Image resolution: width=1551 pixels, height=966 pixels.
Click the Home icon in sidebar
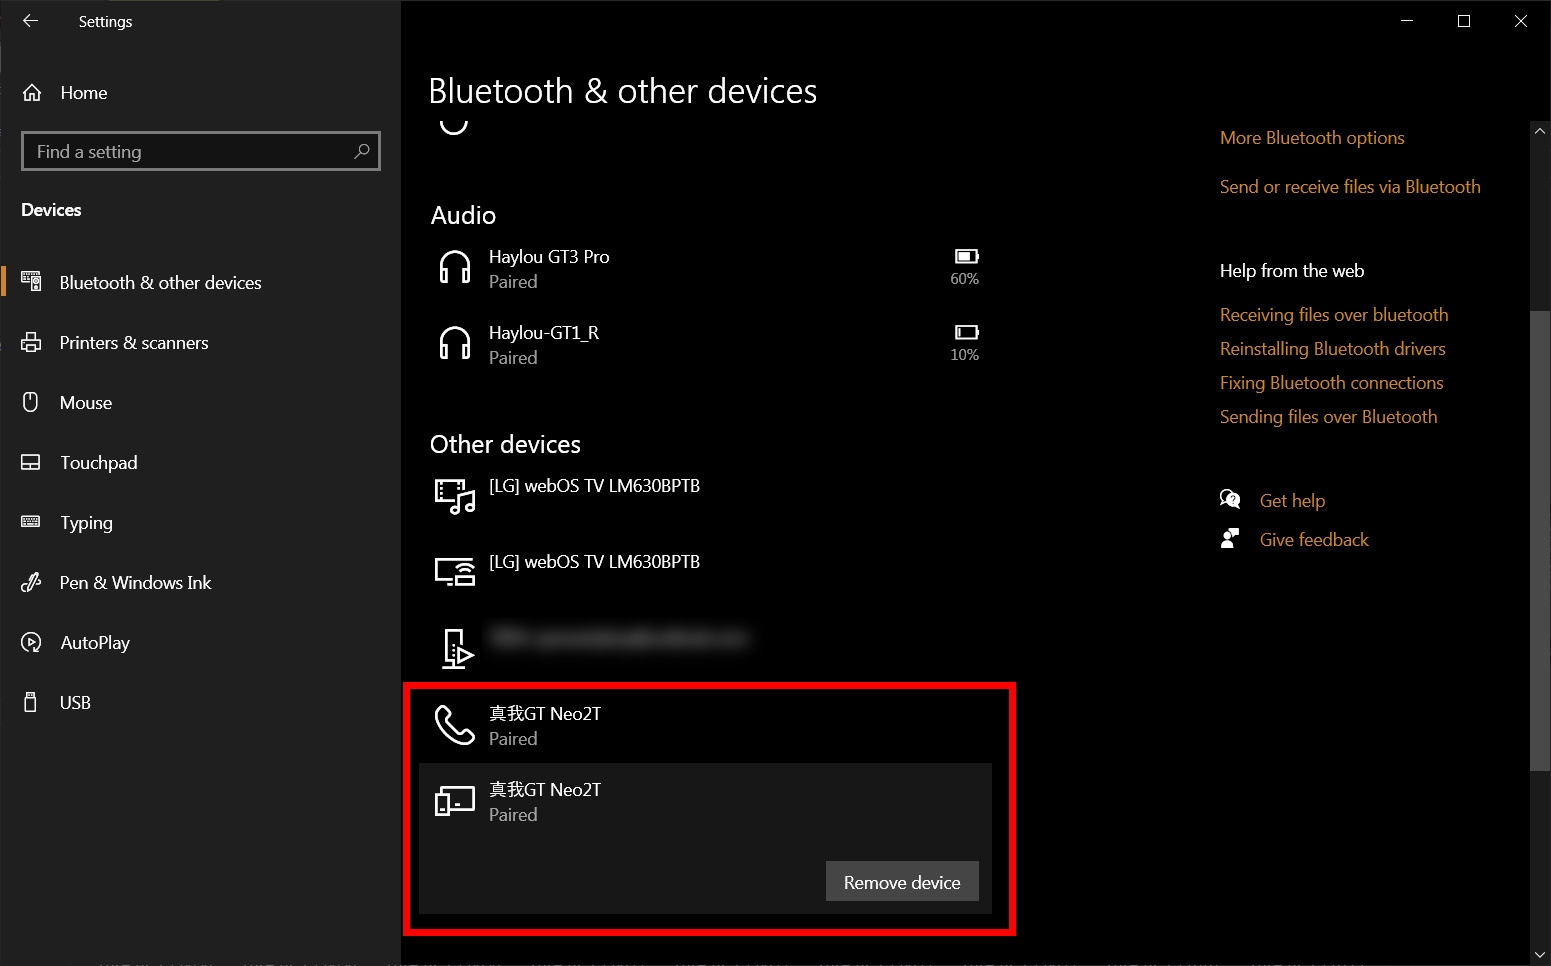(x=32, y=93)
